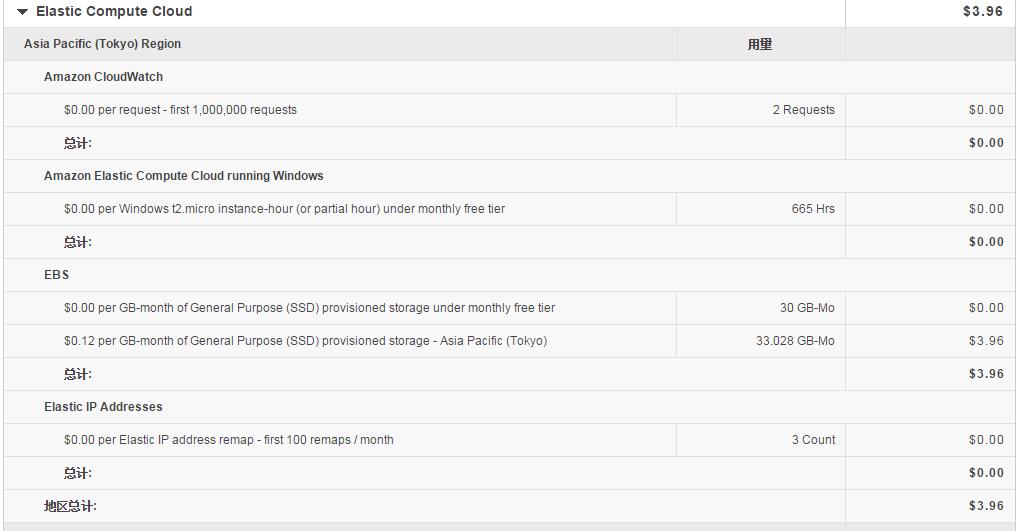The height and width of the screenshot is (531, 1019).
Task: Click the first 1,000,000 requests pricing line
Action: click(180, 110)
